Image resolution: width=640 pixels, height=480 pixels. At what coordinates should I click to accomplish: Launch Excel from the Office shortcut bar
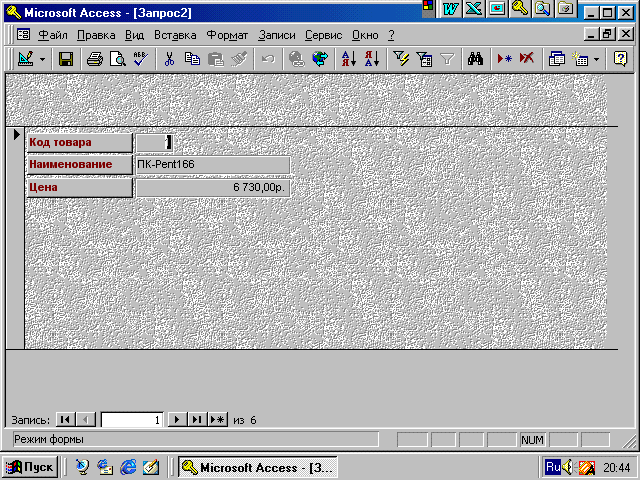474,9
